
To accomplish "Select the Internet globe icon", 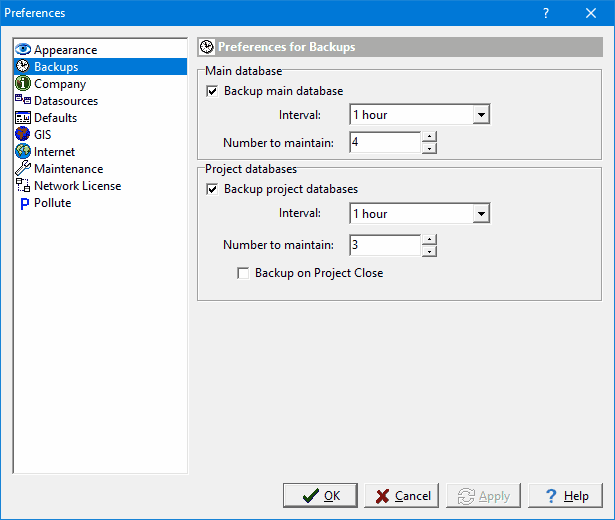I will (x=23, y=151).
